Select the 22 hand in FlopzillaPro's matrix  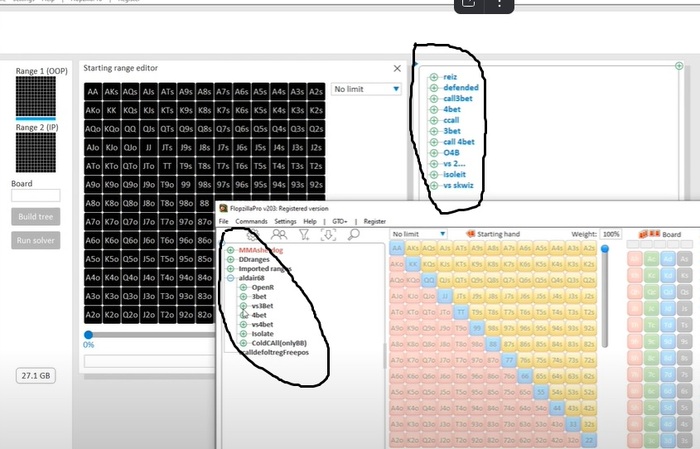[589, 441]
